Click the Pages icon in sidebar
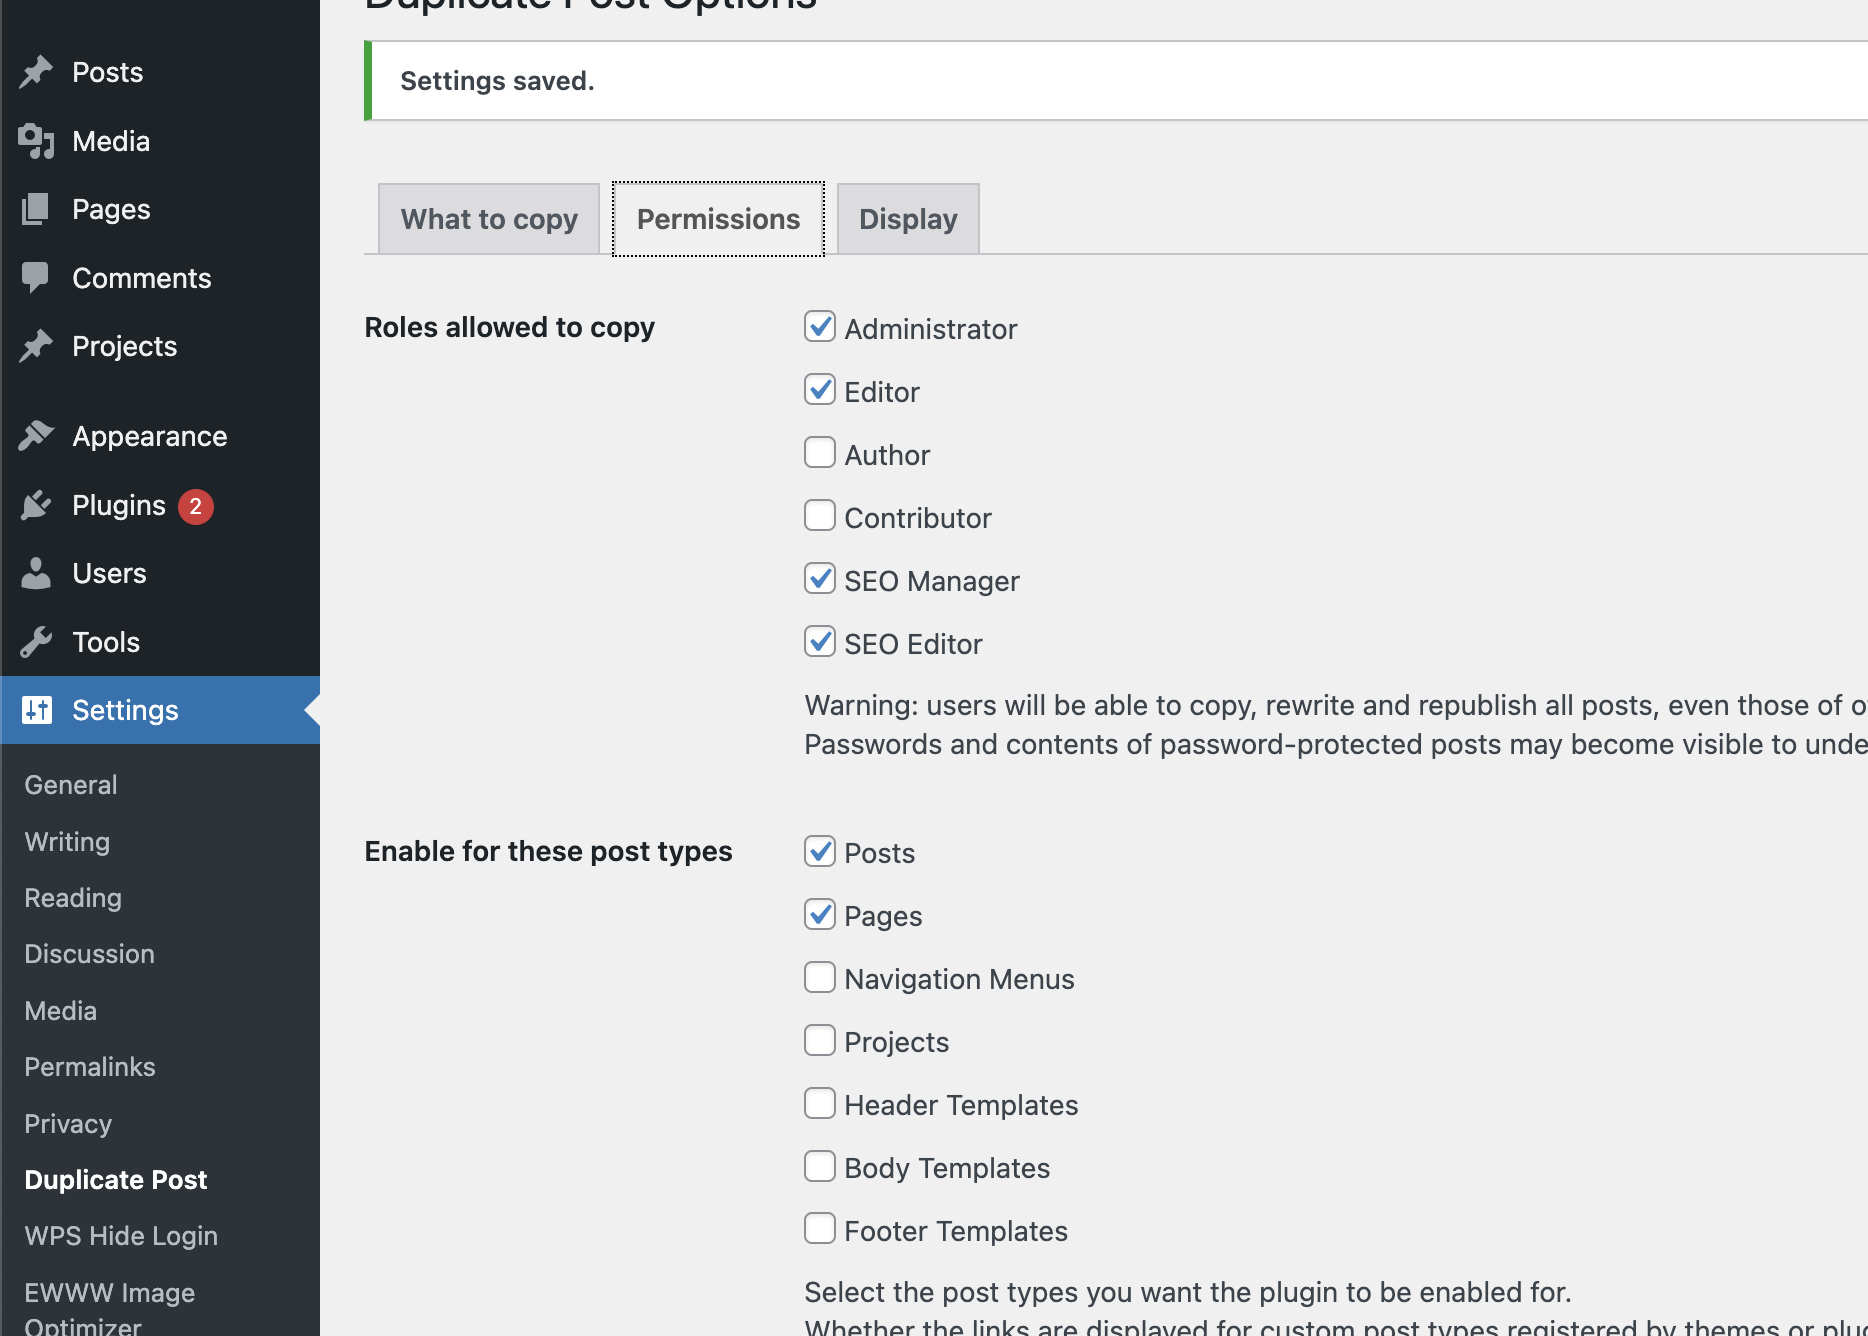The image size is (1868, 1336). coord(36,209)
